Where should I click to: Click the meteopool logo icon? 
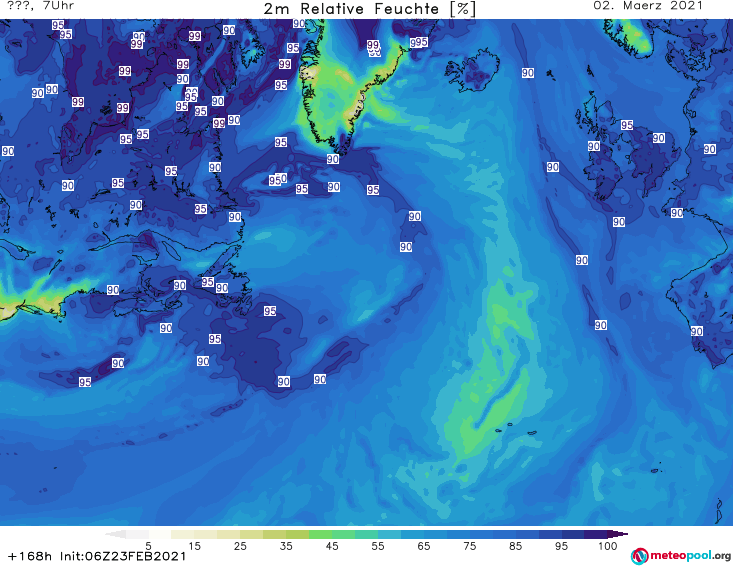click(x=639, y=556)
